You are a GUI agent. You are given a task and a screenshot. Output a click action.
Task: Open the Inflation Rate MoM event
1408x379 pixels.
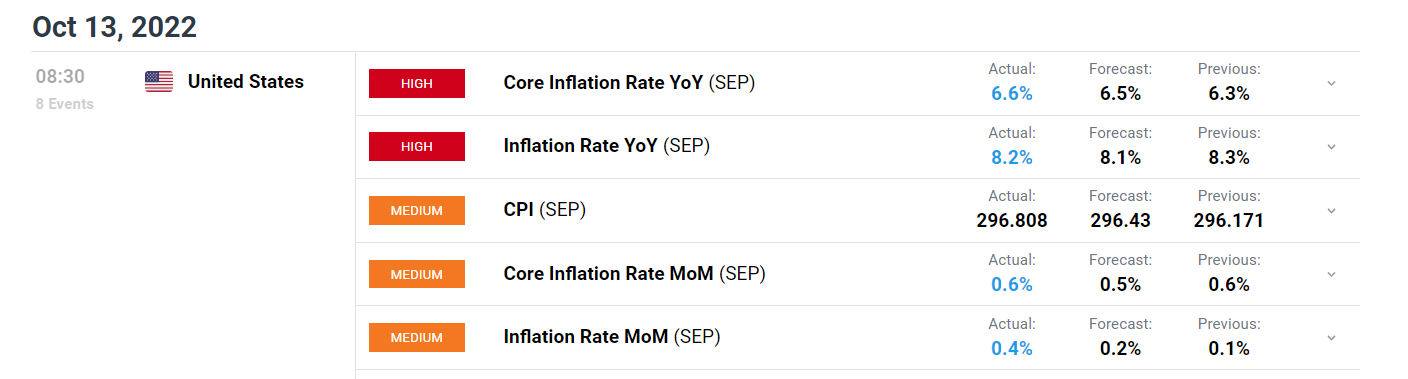click(x=612, y=337)
